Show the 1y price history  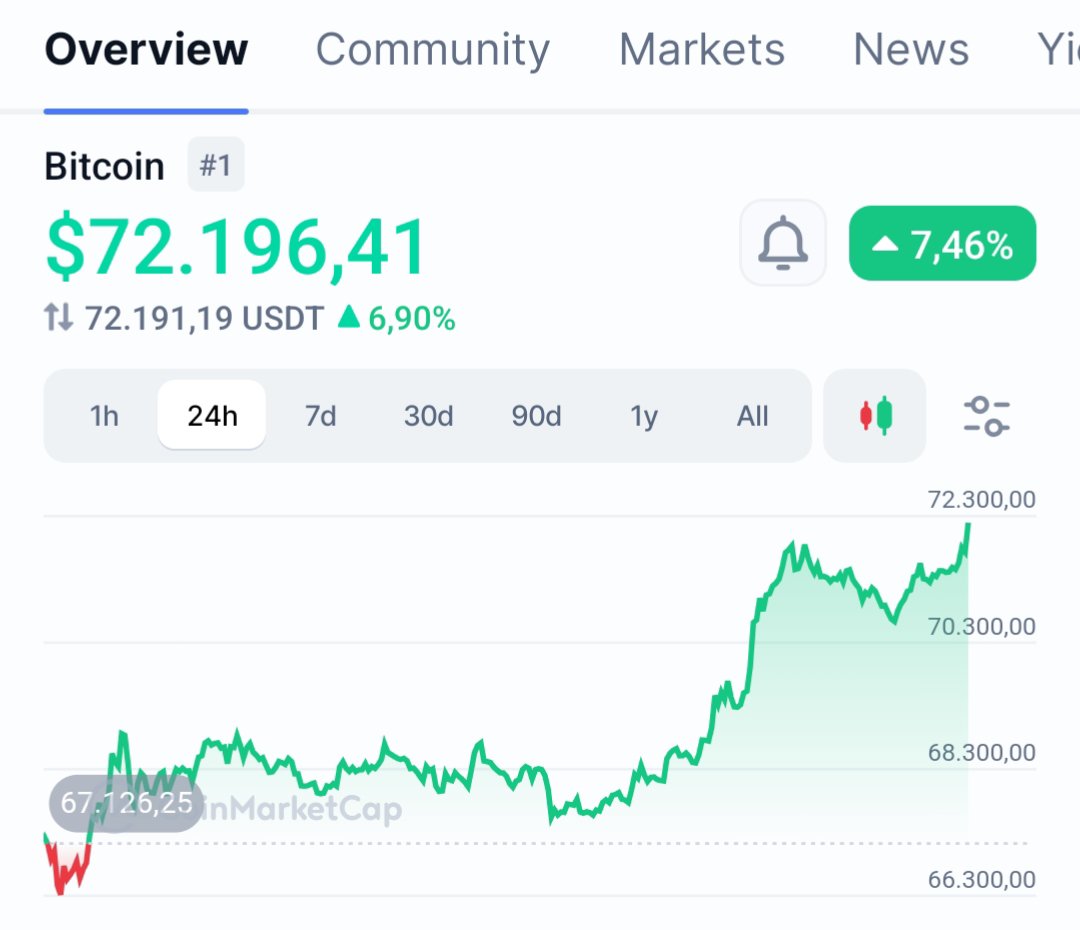[644, 416]
